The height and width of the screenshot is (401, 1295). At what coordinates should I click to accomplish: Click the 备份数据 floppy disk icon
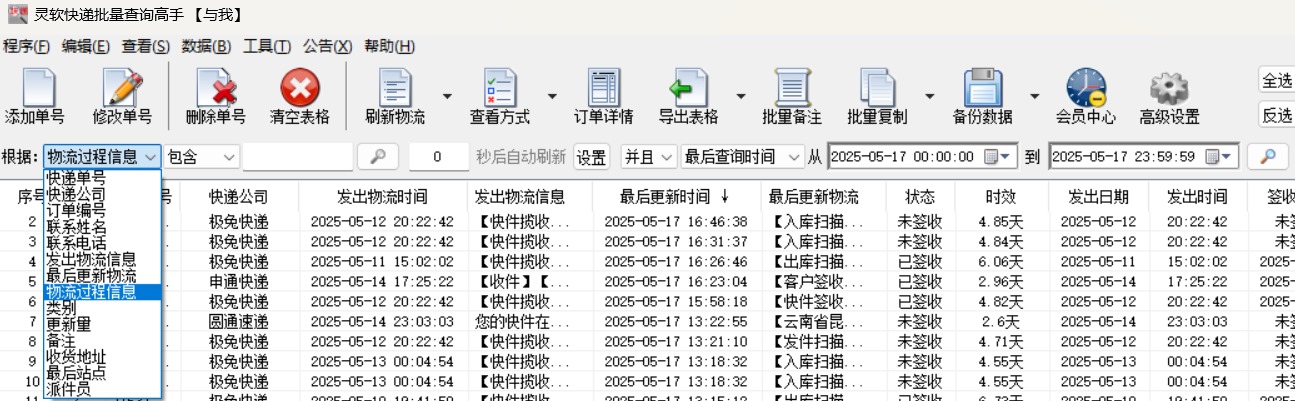click(982, 87)
